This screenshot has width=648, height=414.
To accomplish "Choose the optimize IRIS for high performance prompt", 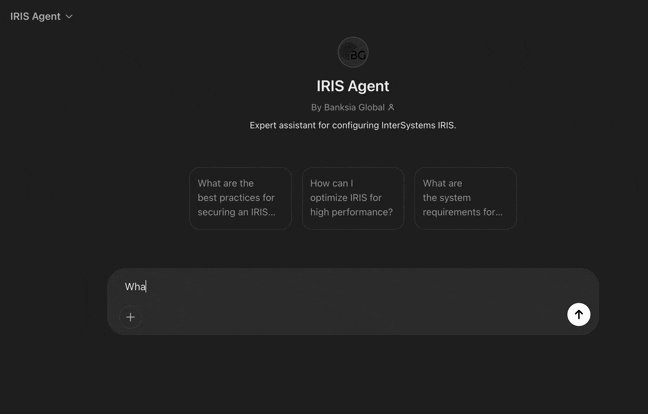I will coord(353,198).
